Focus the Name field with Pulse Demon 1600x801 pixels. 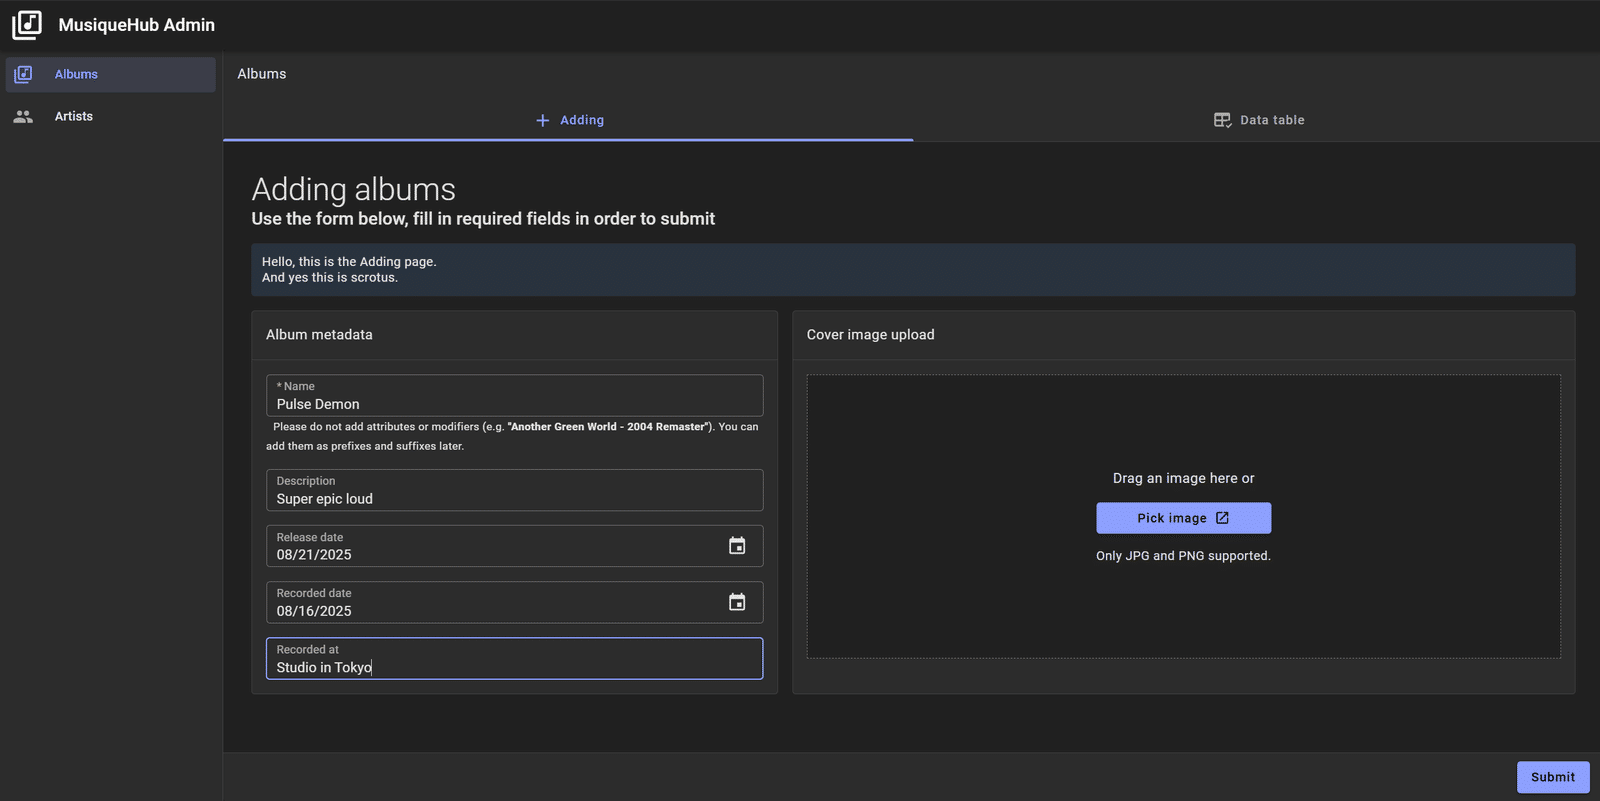coord(514,396)
